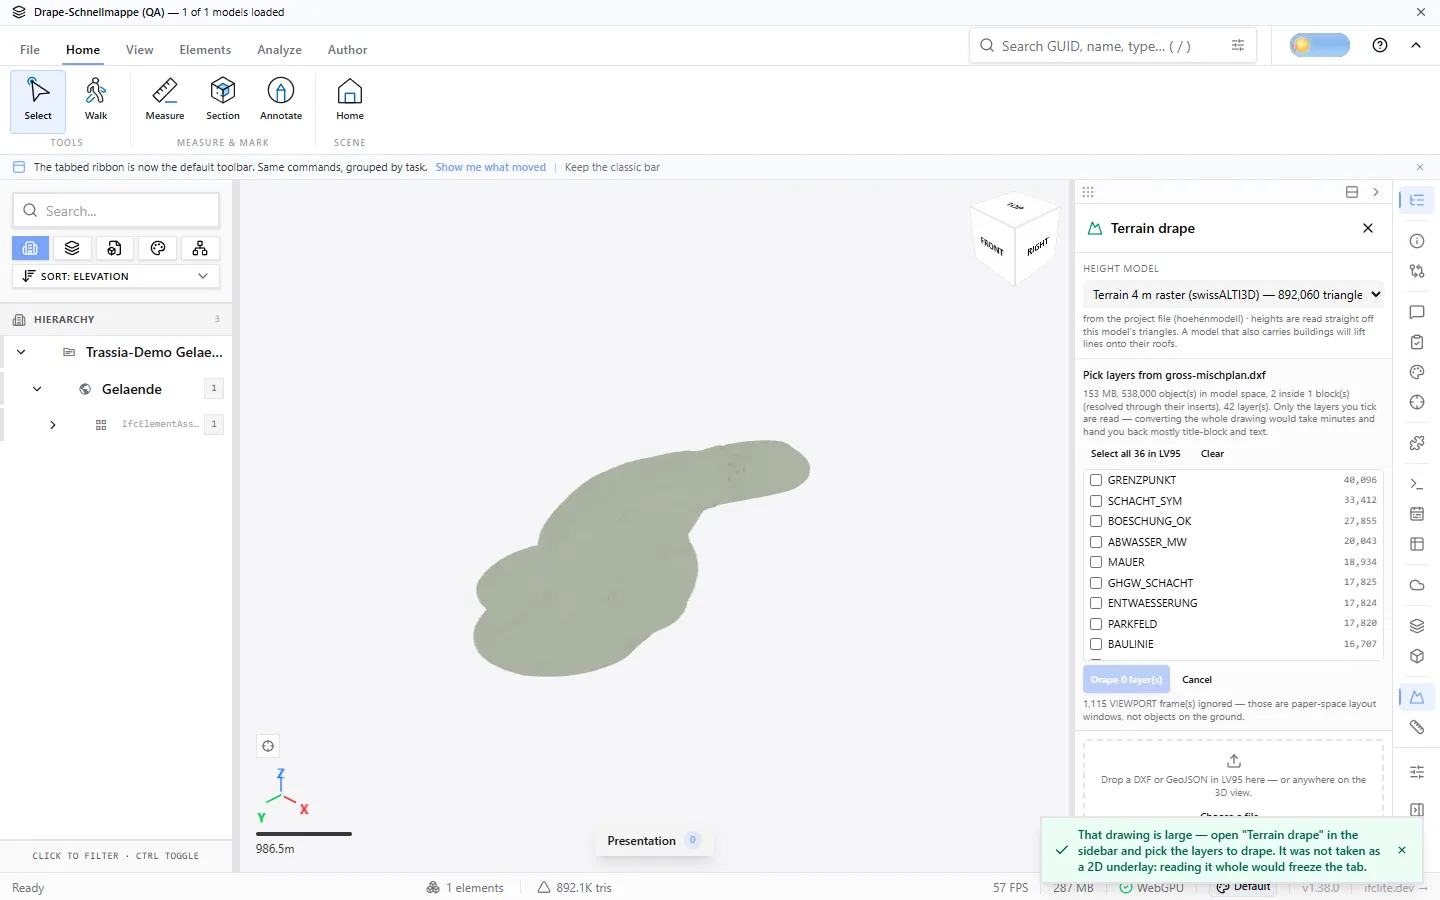Viewport: 1440px width, 900px height.
Task: Collapse the Gelaende tree node
Action: pyautogui.click(x=37, y=389)
